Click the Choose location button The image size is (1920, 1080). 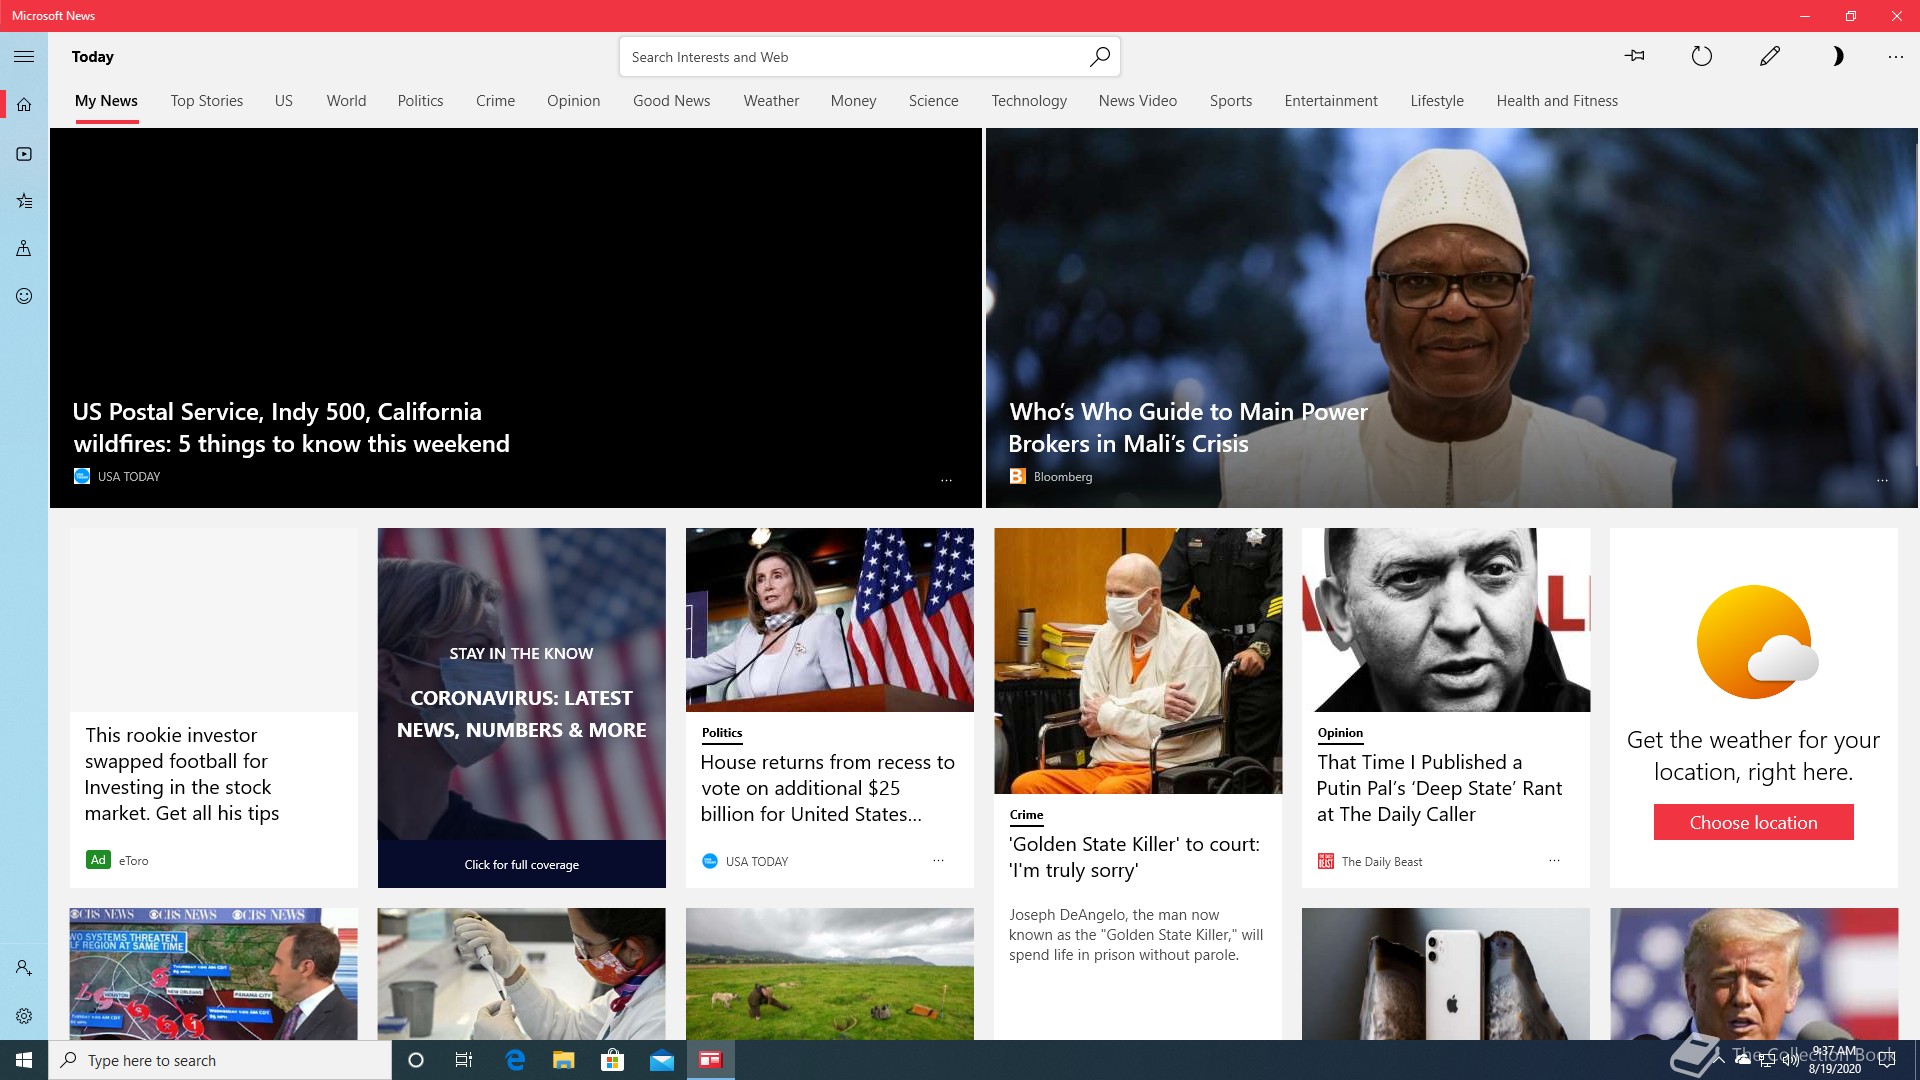click(x=1753, y=822)
